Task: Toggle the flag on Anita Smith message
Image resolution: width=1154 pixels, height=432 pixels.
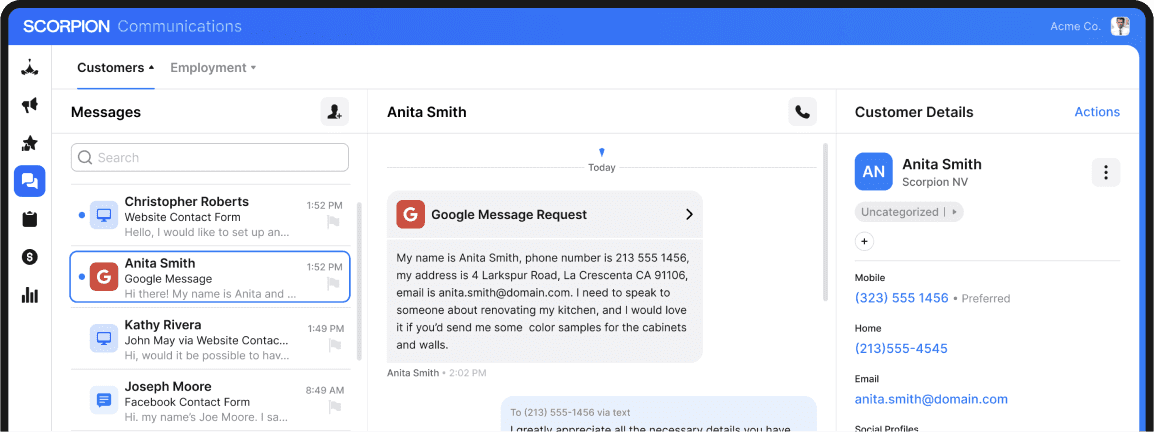Action: pos(334,283)
